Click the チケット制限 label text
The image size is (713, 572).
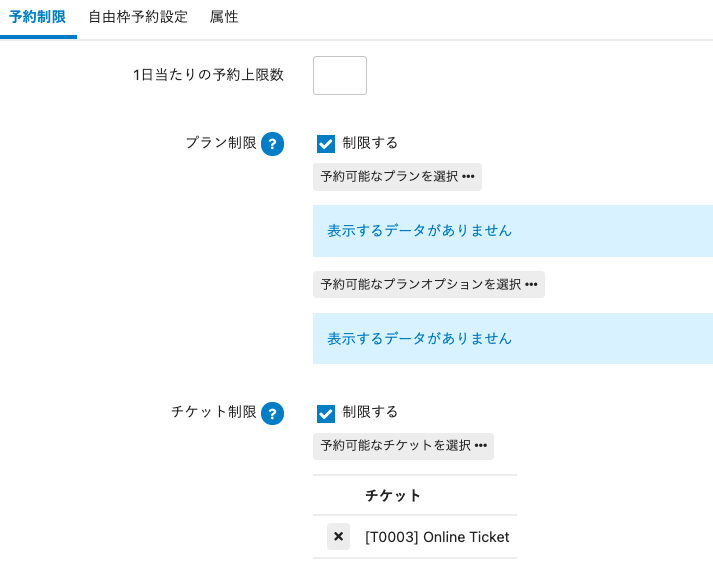pyautogui.click(x=214, y=412)
